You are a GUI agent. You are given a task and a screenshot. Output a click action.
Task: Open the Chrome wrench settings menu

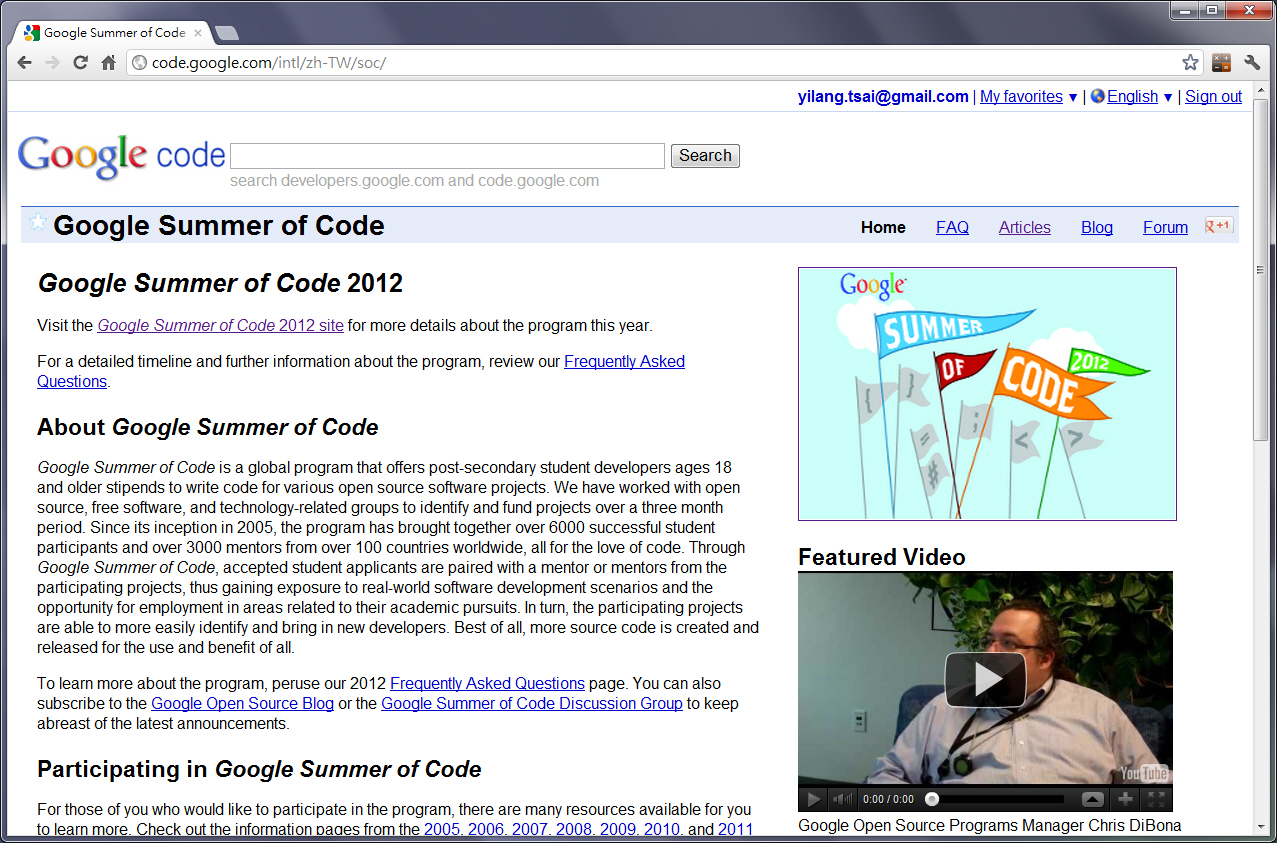point(1252,63)
